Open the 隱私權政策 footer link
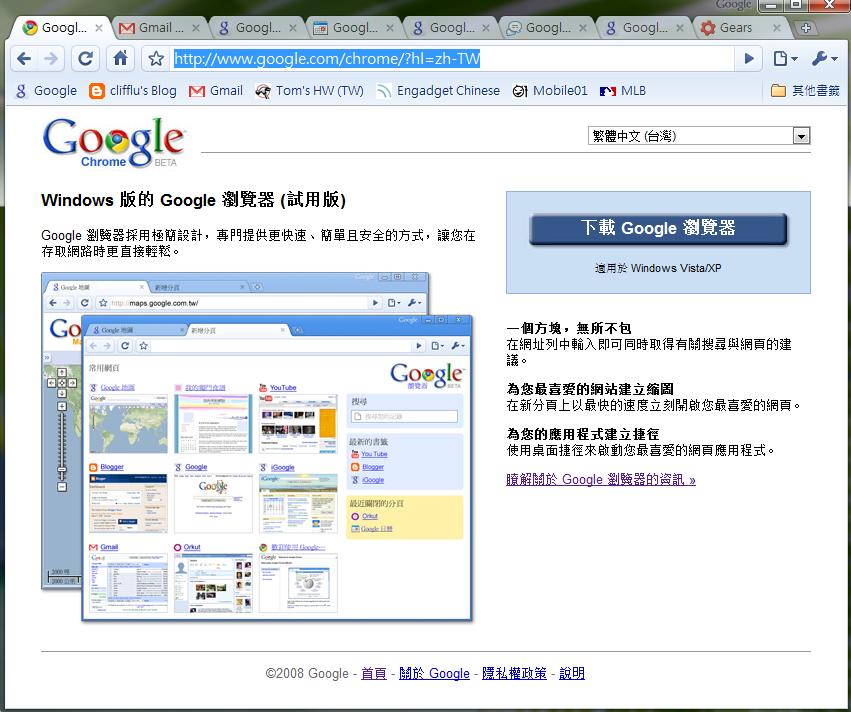 [515, 673]
